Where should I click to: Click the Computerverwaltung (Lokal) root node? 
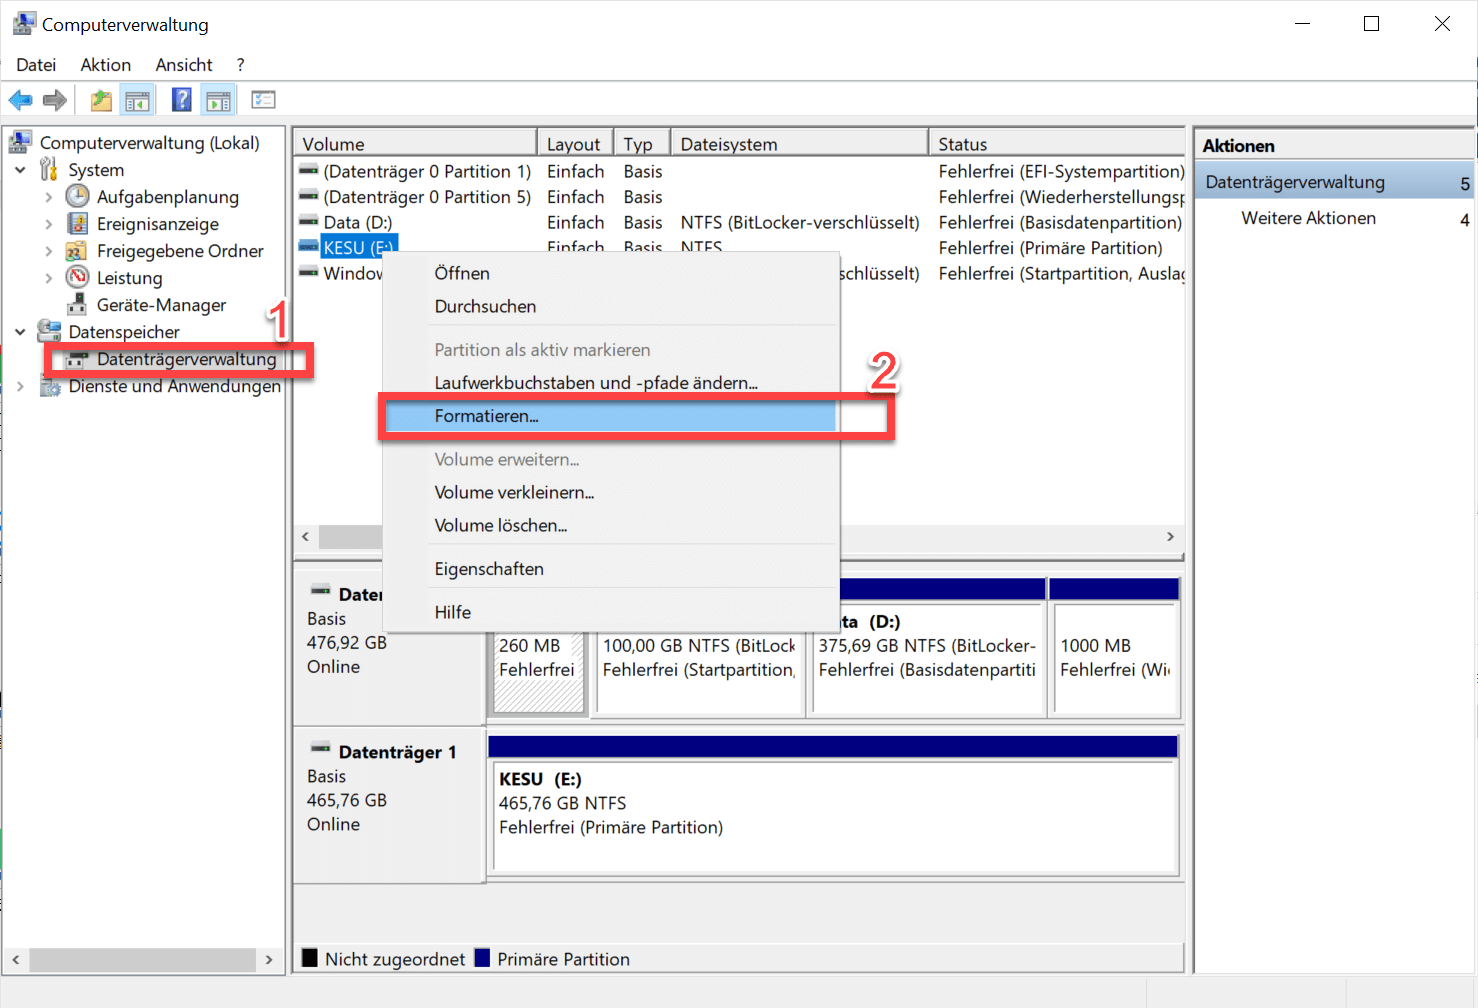tap(149, 143)
